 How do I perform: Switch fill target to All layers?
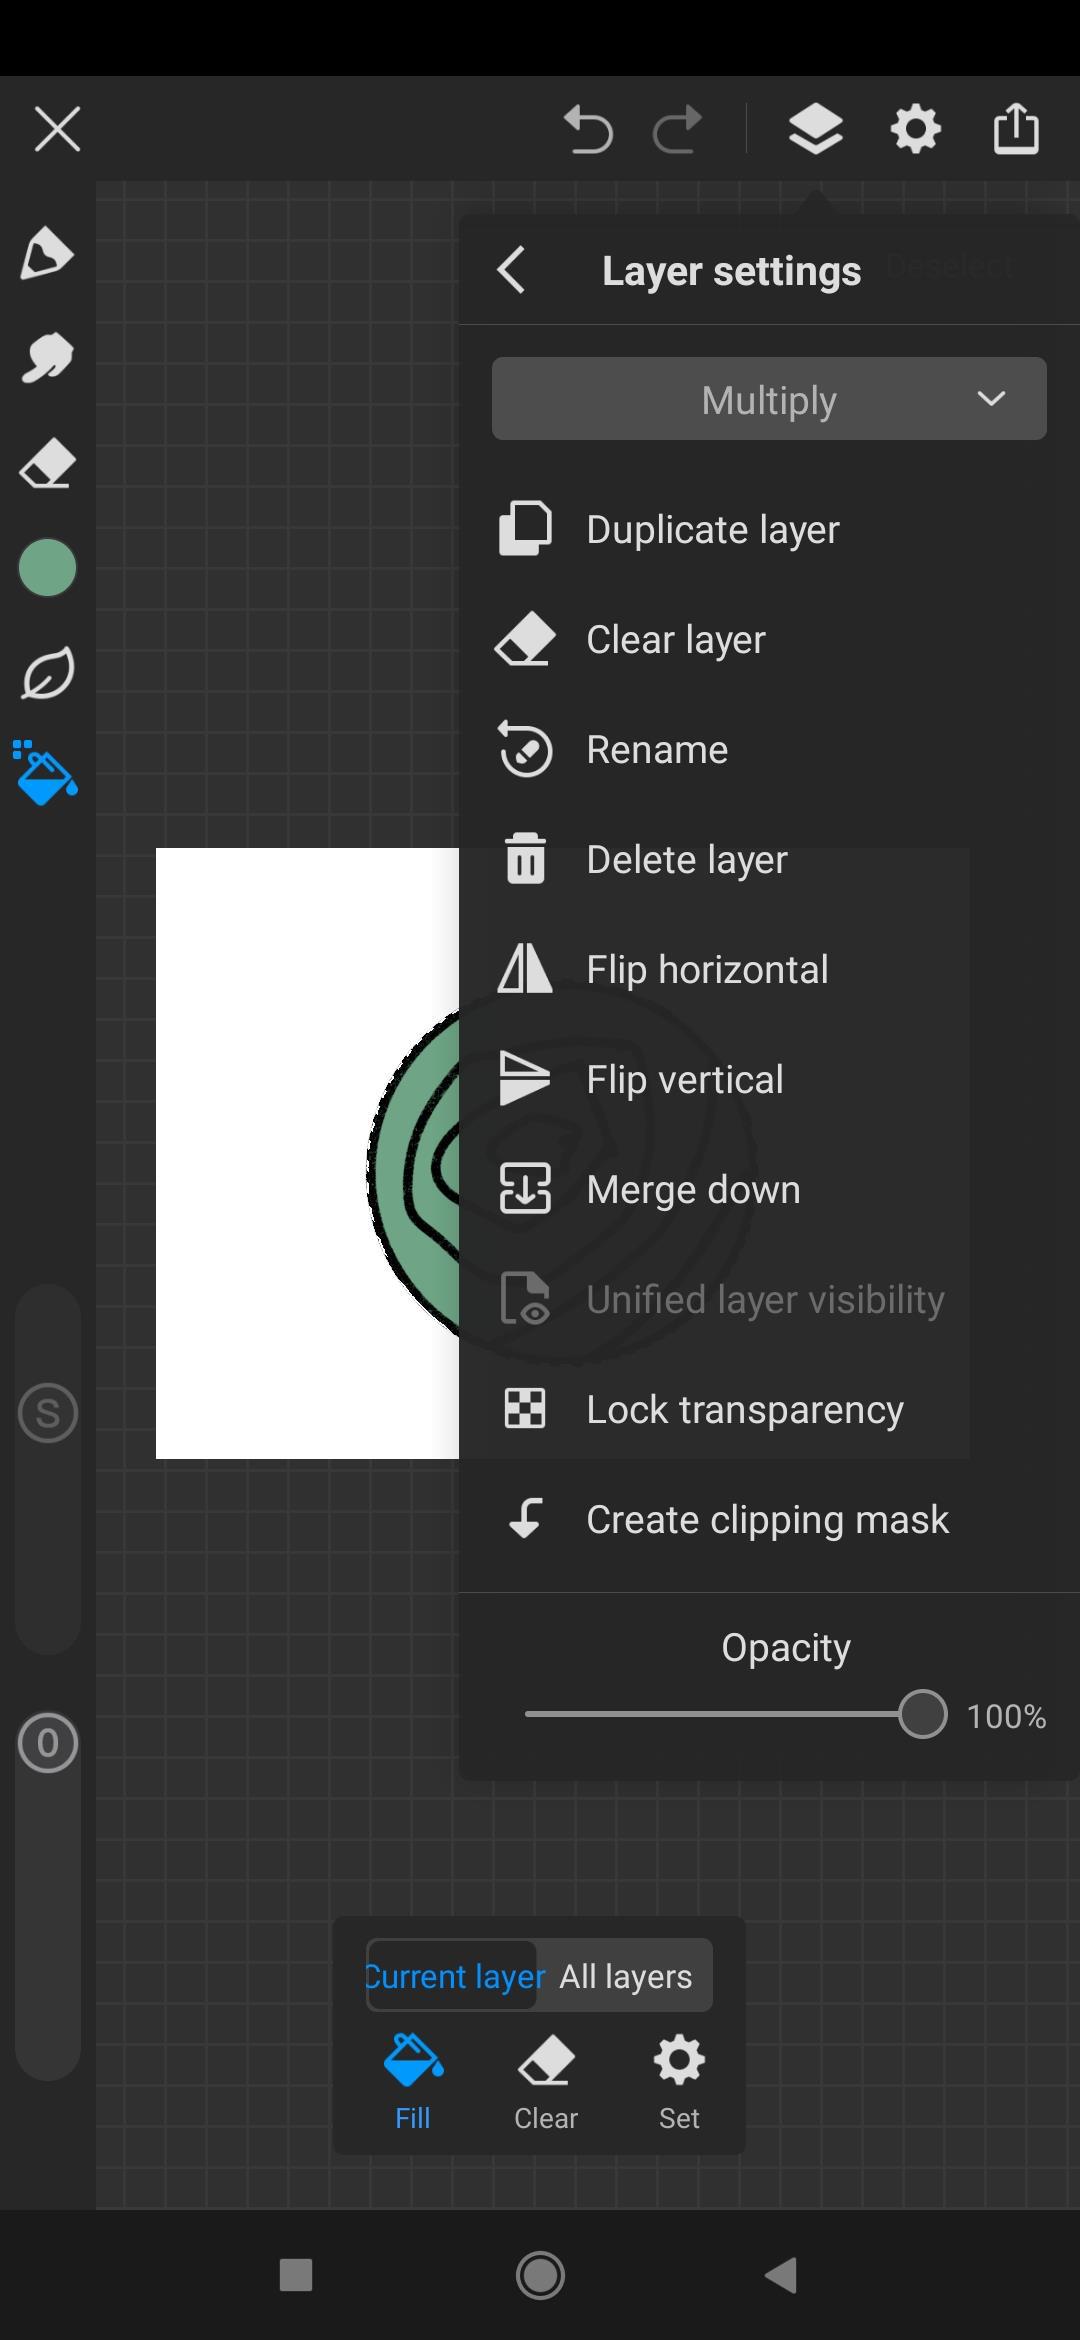pyautogui.click(x=625, y=1976)
